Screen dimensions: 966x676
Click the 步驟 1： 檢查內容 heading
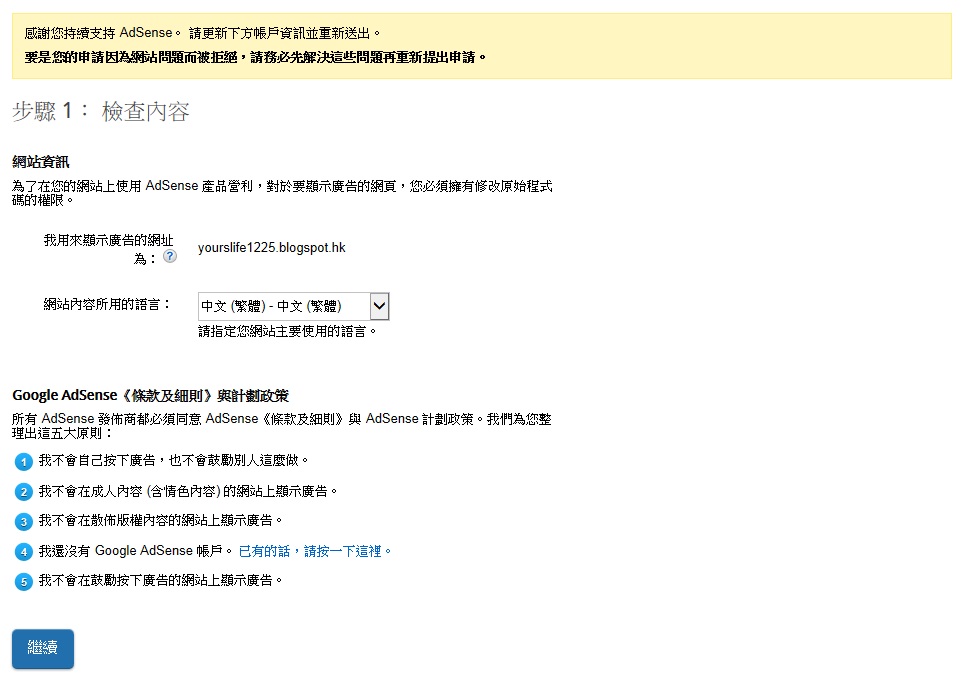coord(101,112)
